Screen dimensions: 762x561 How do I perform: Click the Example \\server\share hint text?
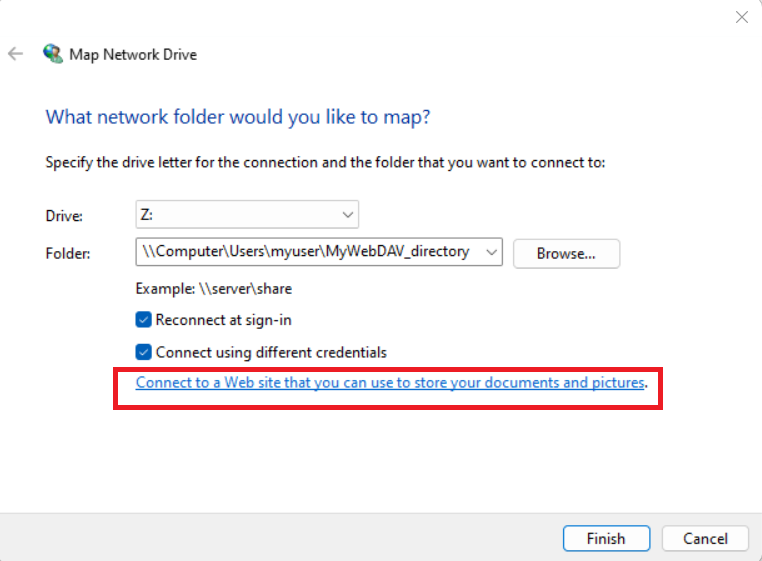point(213,288)
